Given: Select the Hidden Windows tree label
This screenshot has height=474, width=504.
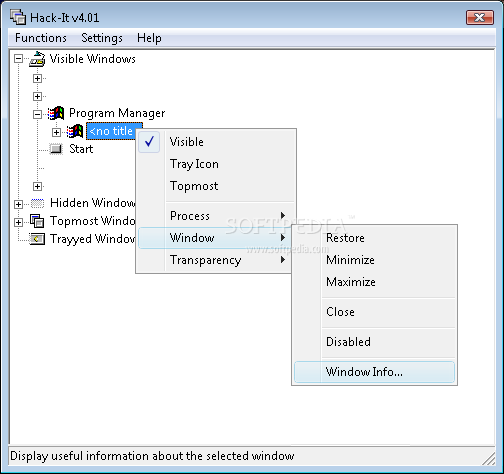Looking at the screenshot, I should click(92, 203).
